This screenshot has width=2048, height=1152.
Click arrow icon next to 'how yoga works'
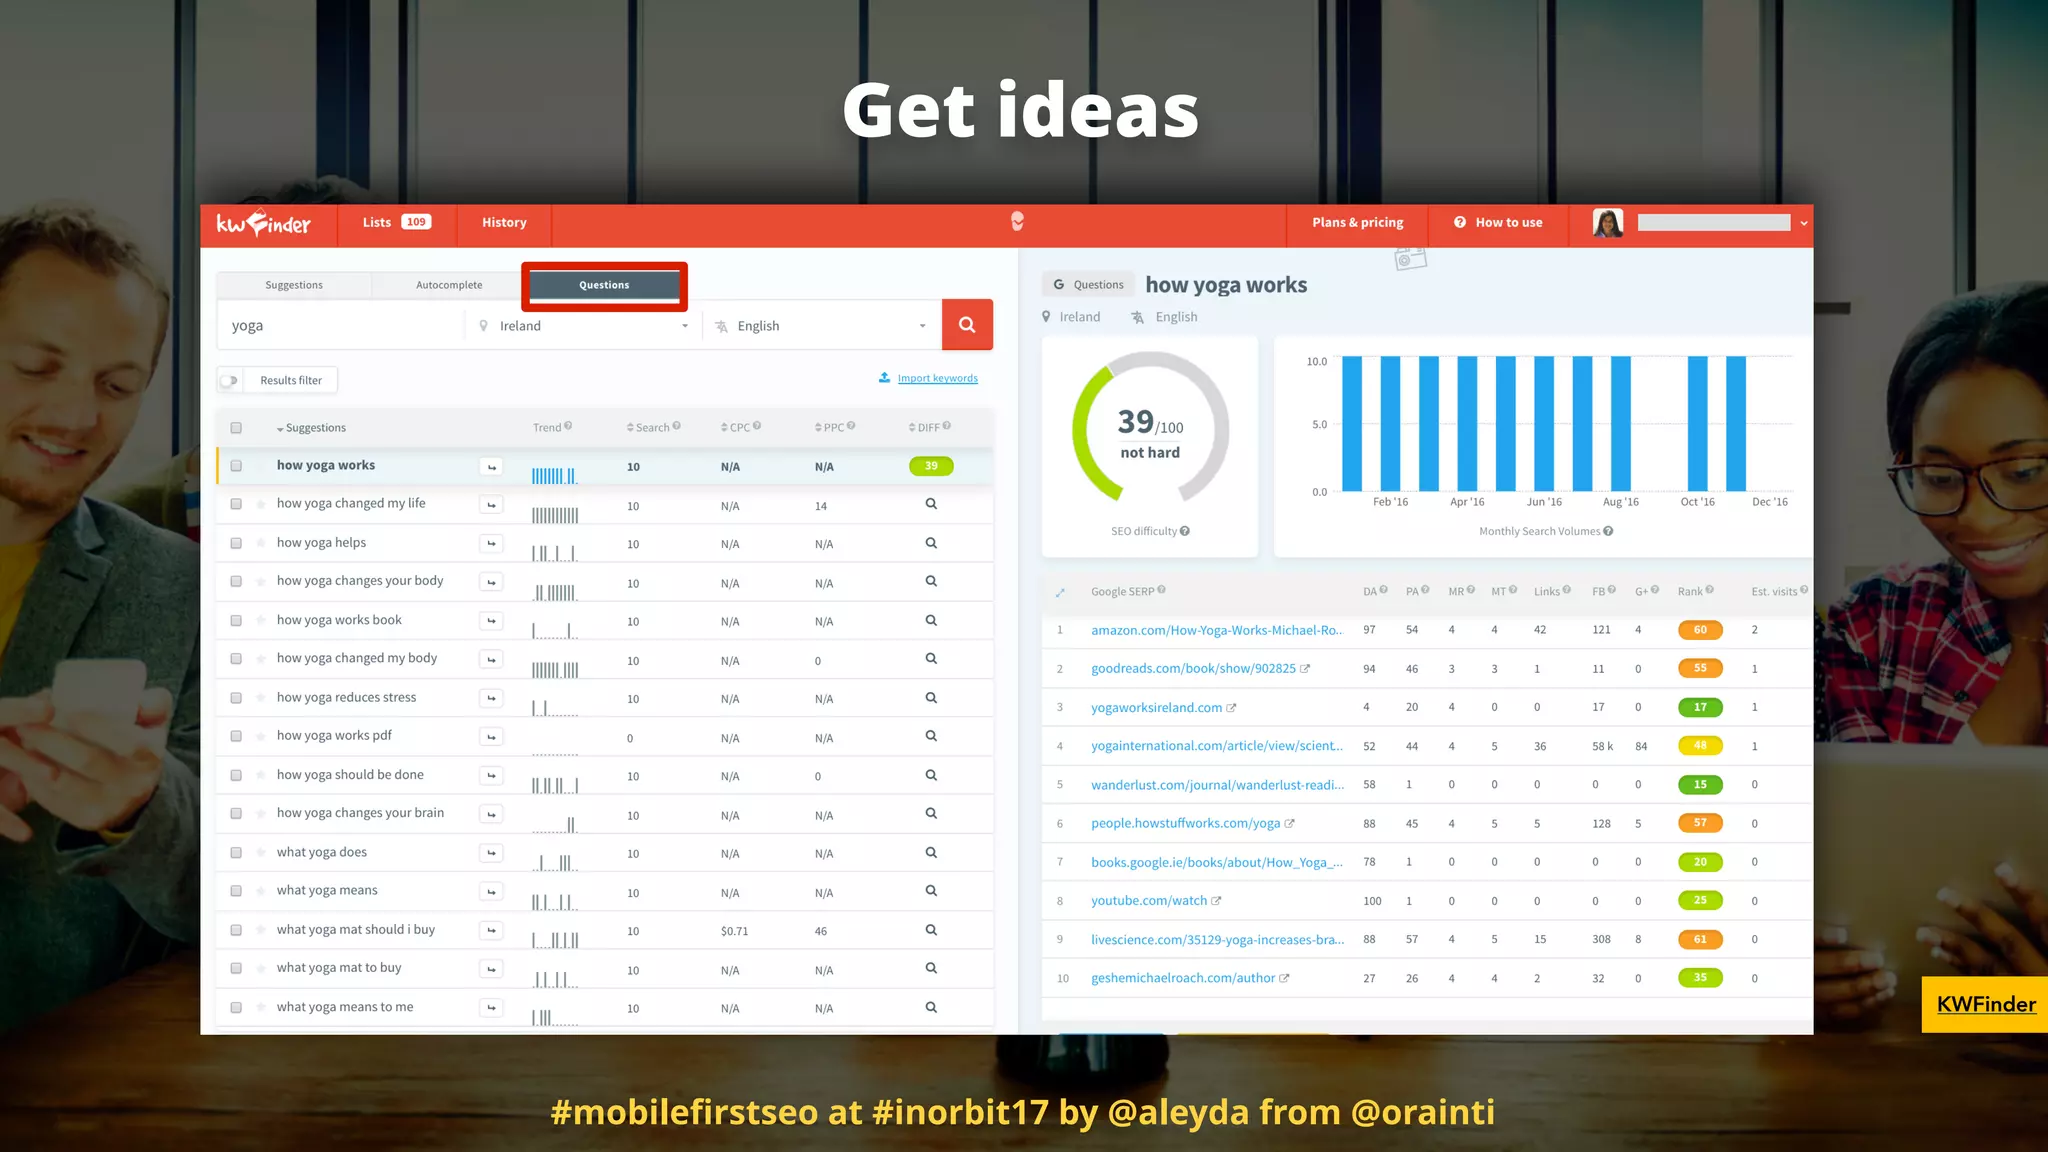click(x=491, y=467)
